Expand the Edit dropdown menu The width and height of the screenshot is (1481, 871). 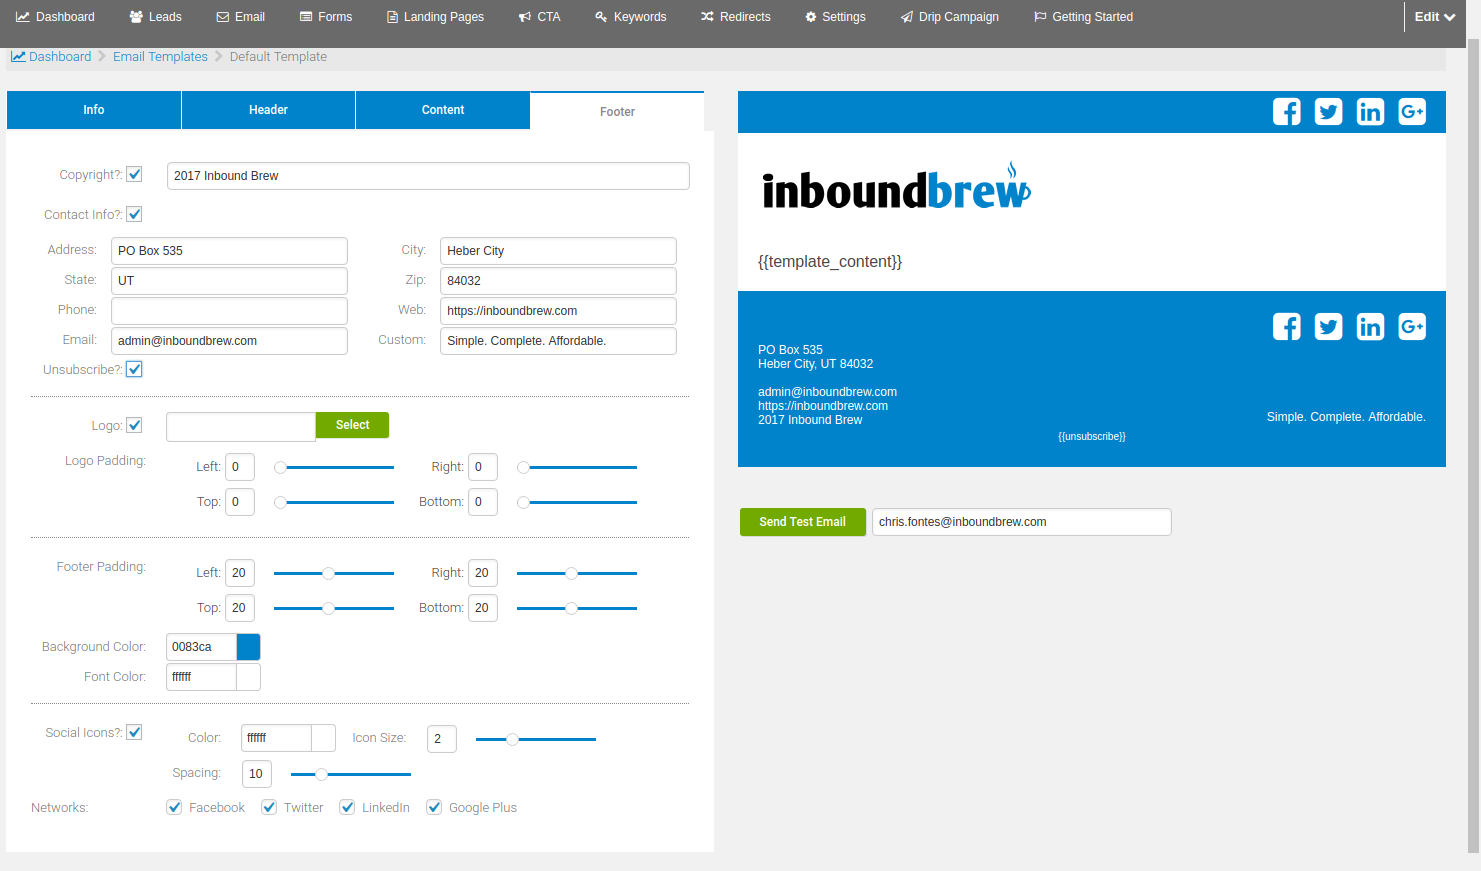[1434, 17]
